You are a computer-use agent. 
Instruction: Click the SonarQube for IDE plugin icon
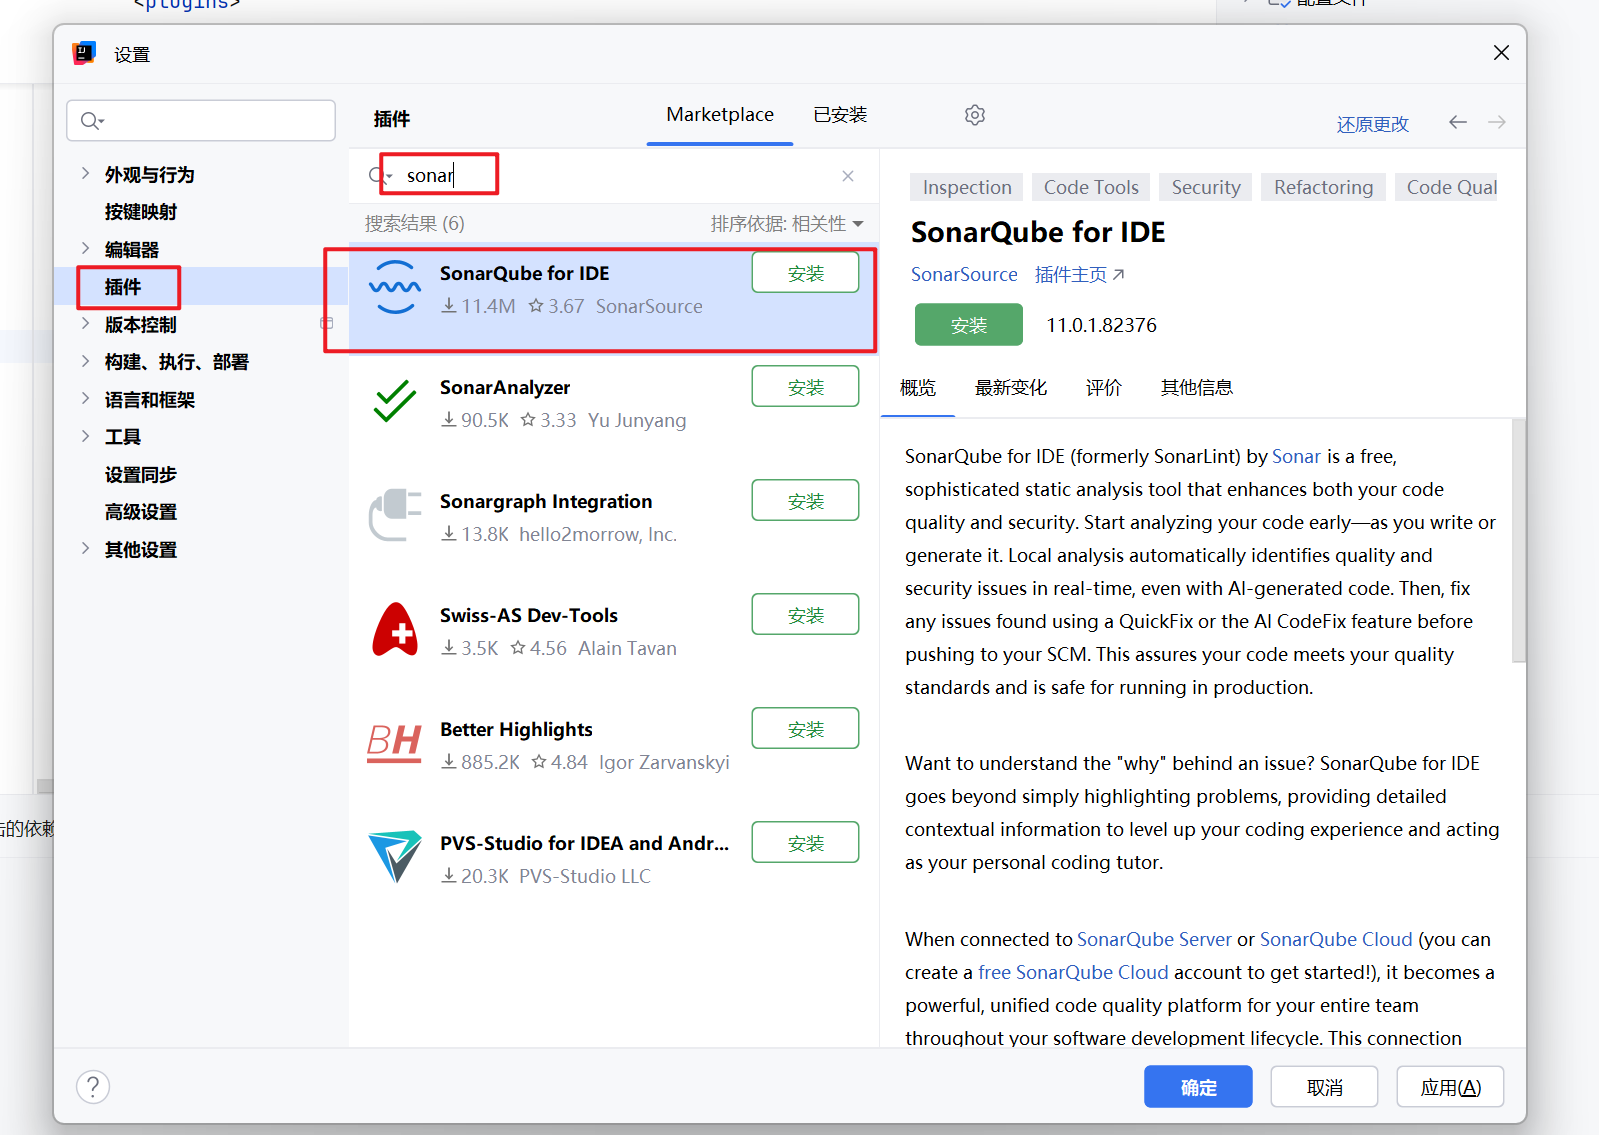[x=395, y=287]
